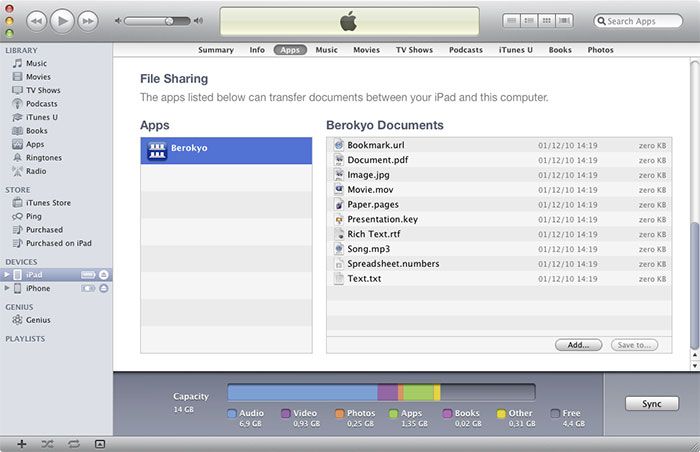Select Rich Text.rtf file

pos(499,234)
